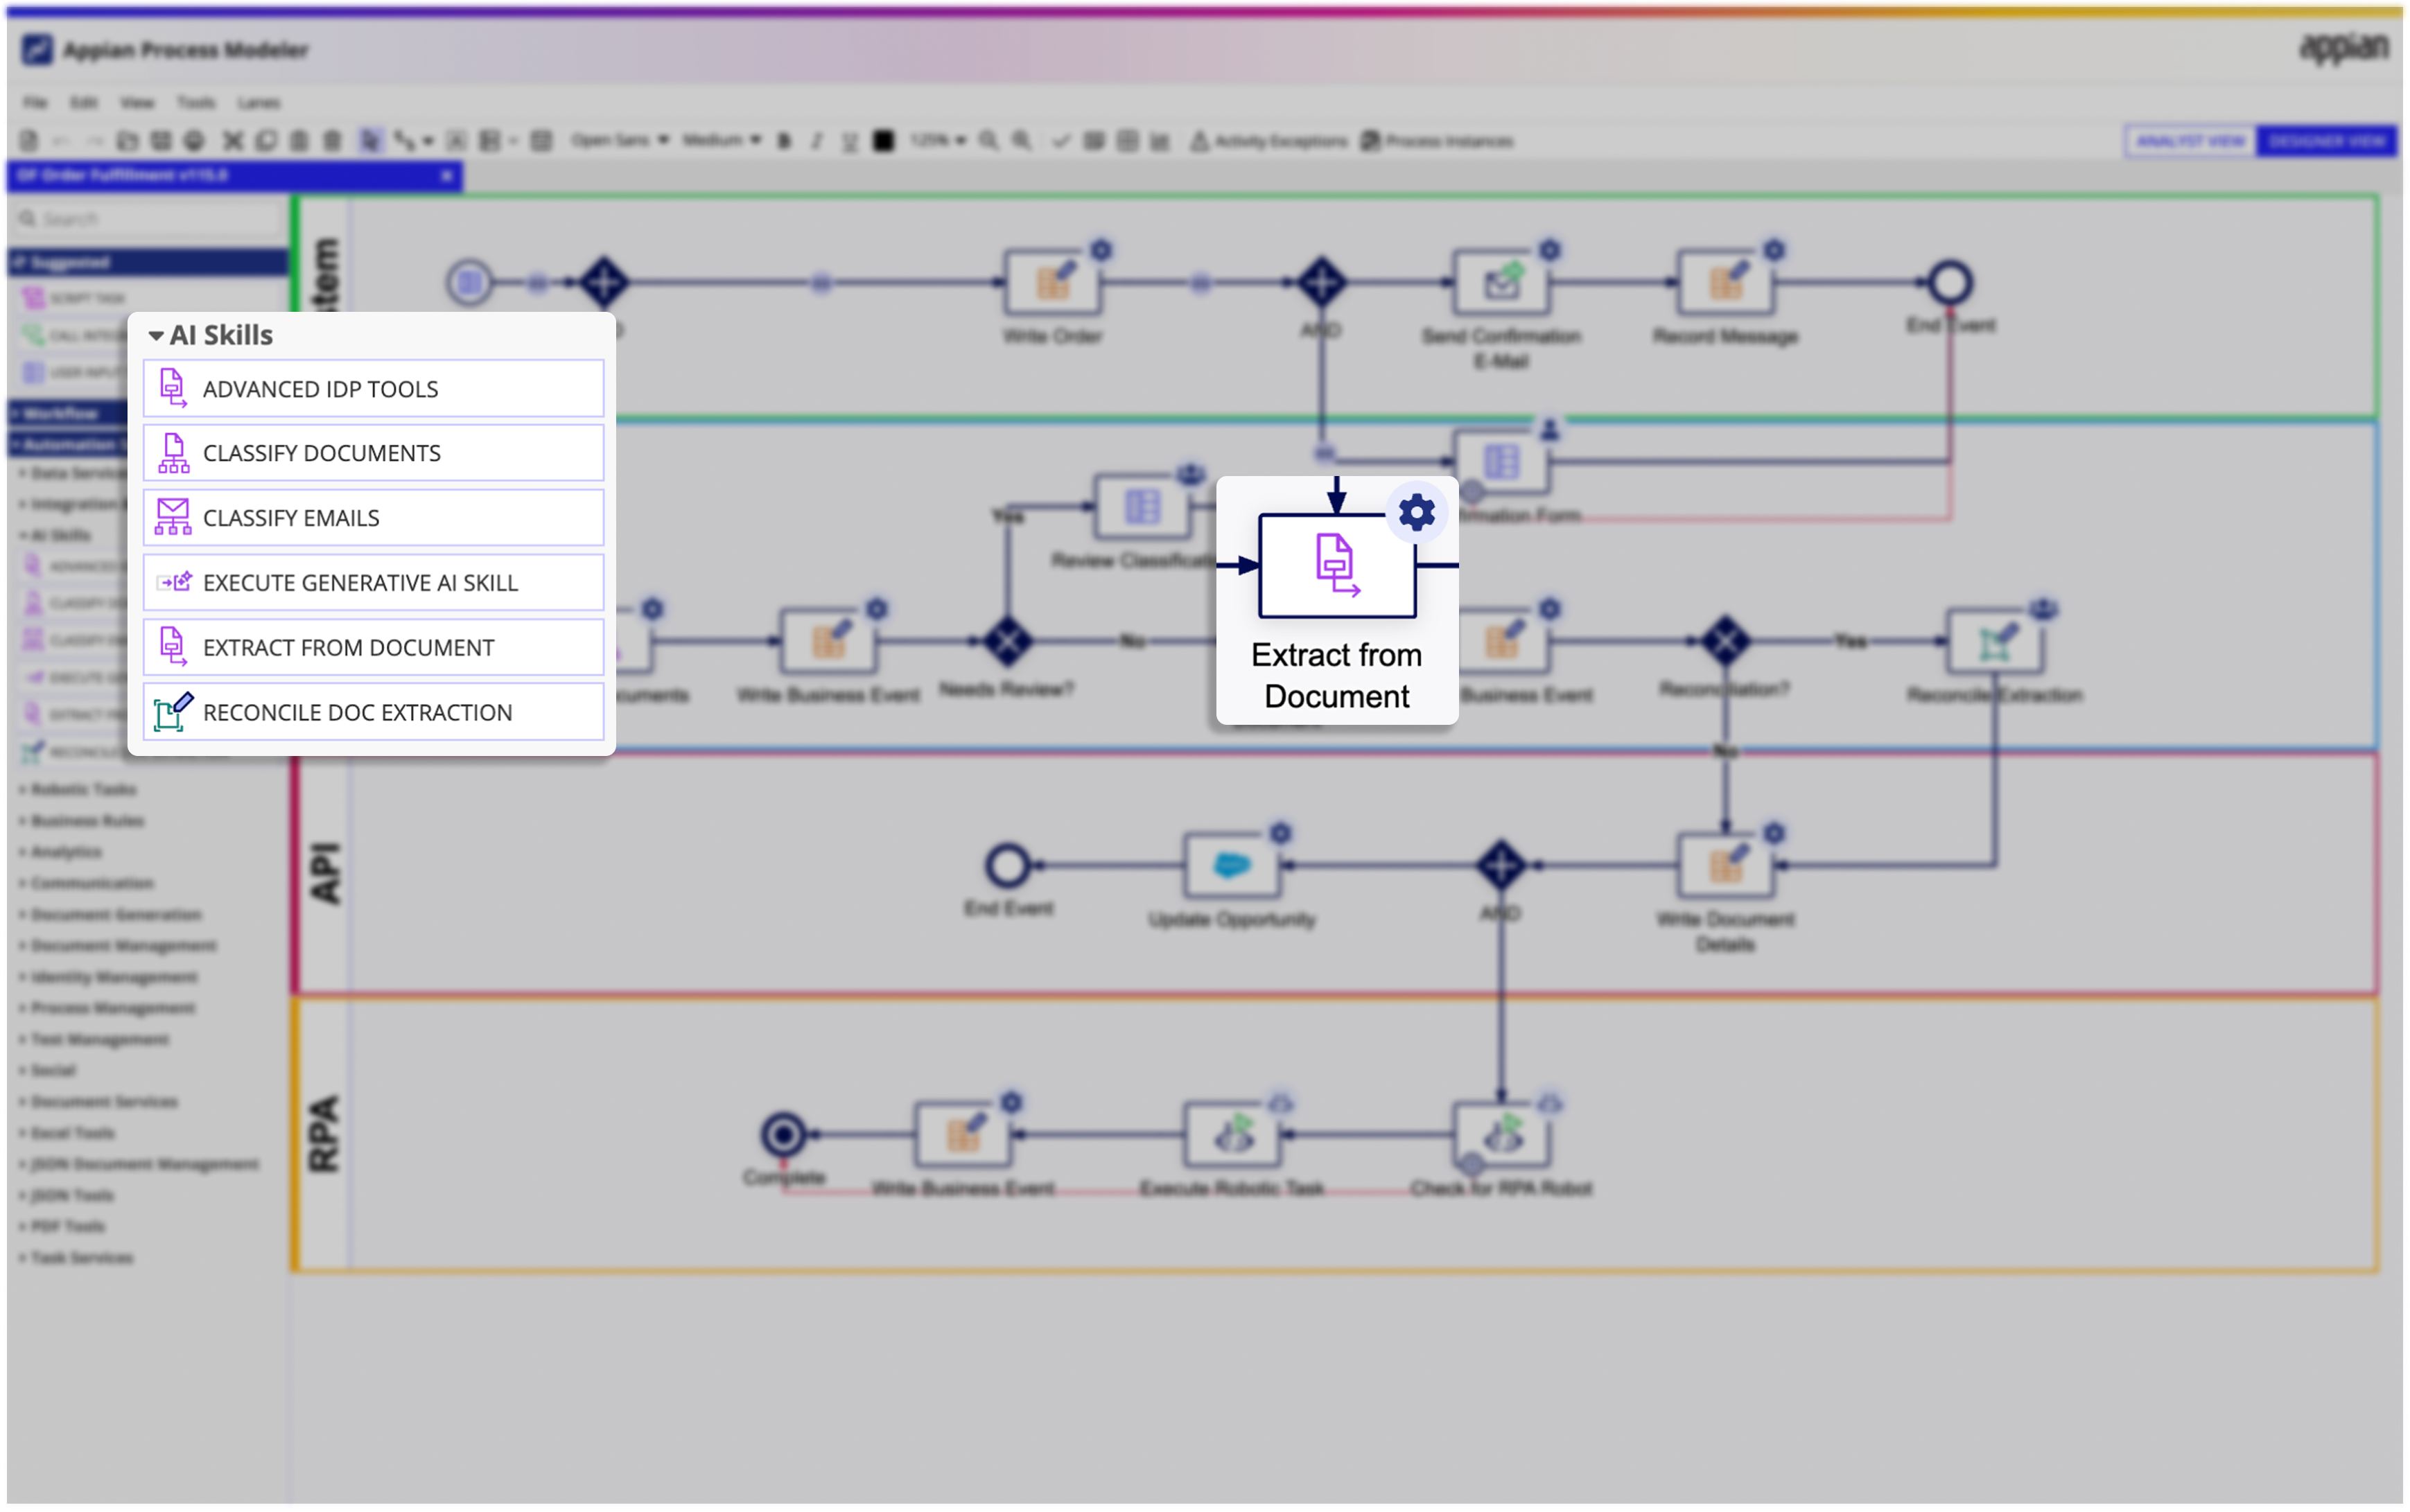Screen dimensions: 2410x1512
Task: Open the Lanes menu
Action: (x=259, y=102)
